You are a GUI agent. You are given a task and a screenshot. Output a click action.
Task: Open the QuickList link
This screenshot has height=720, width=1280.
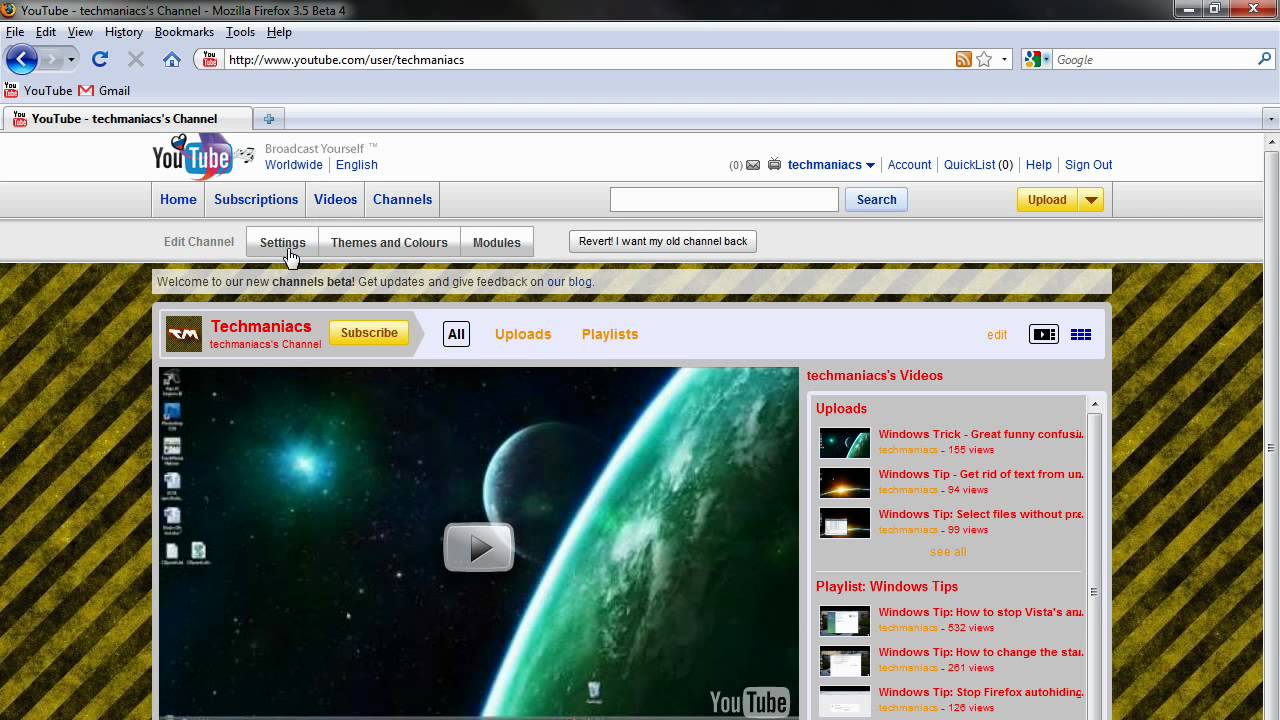[x=978, y=165]
